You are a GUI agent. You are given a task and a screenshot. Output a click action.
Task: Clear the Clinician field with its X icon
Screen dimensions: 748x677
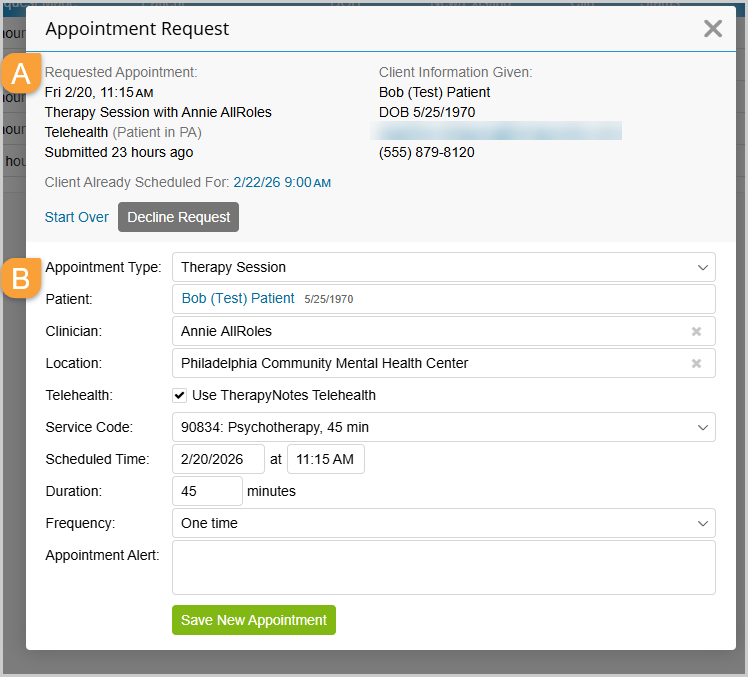(x=696, y=331)
